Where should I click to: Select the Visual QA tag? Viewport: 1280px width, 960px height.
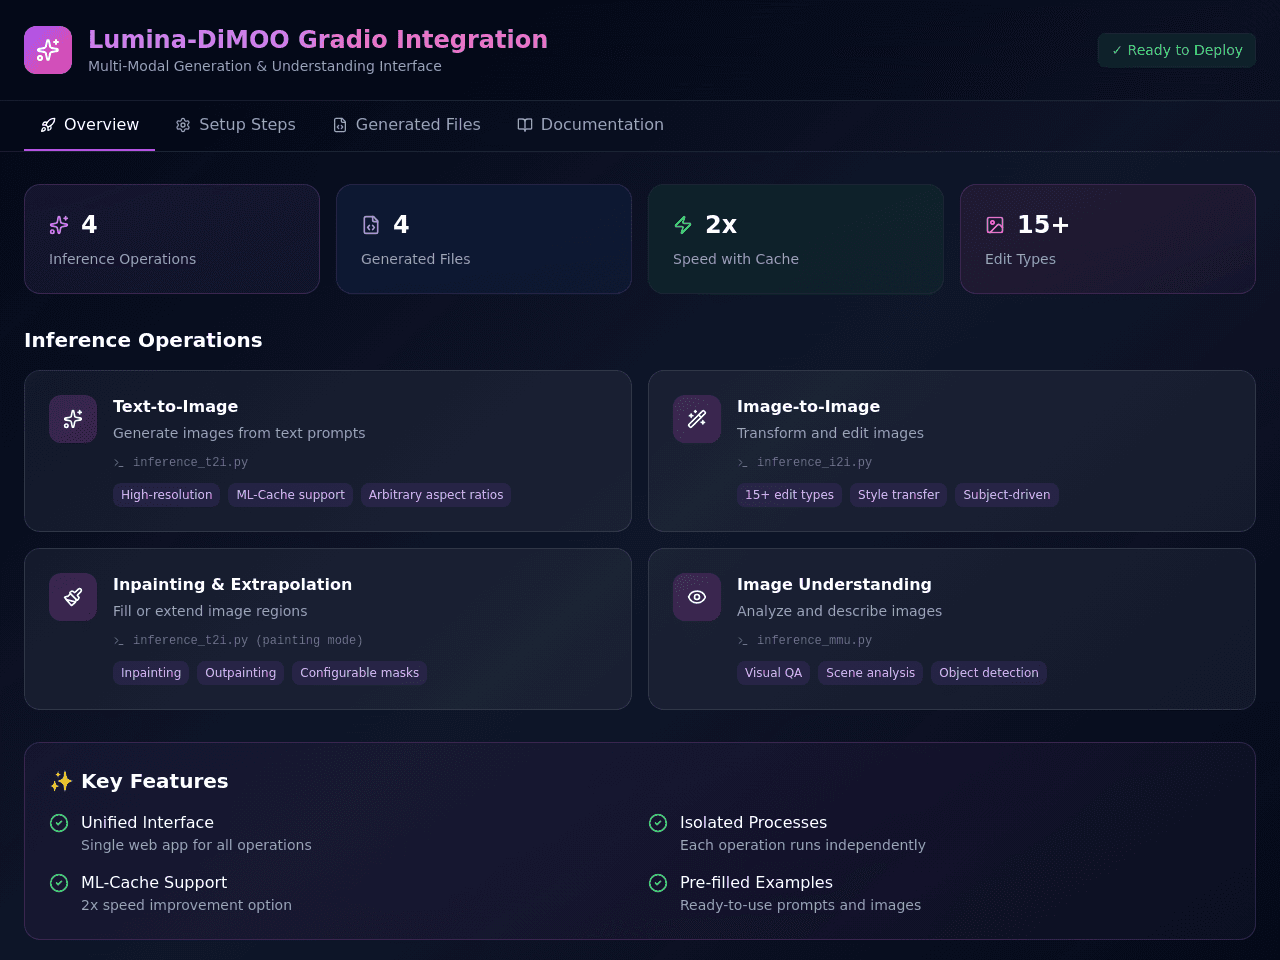pyautogui.click(x=774, y=673)
